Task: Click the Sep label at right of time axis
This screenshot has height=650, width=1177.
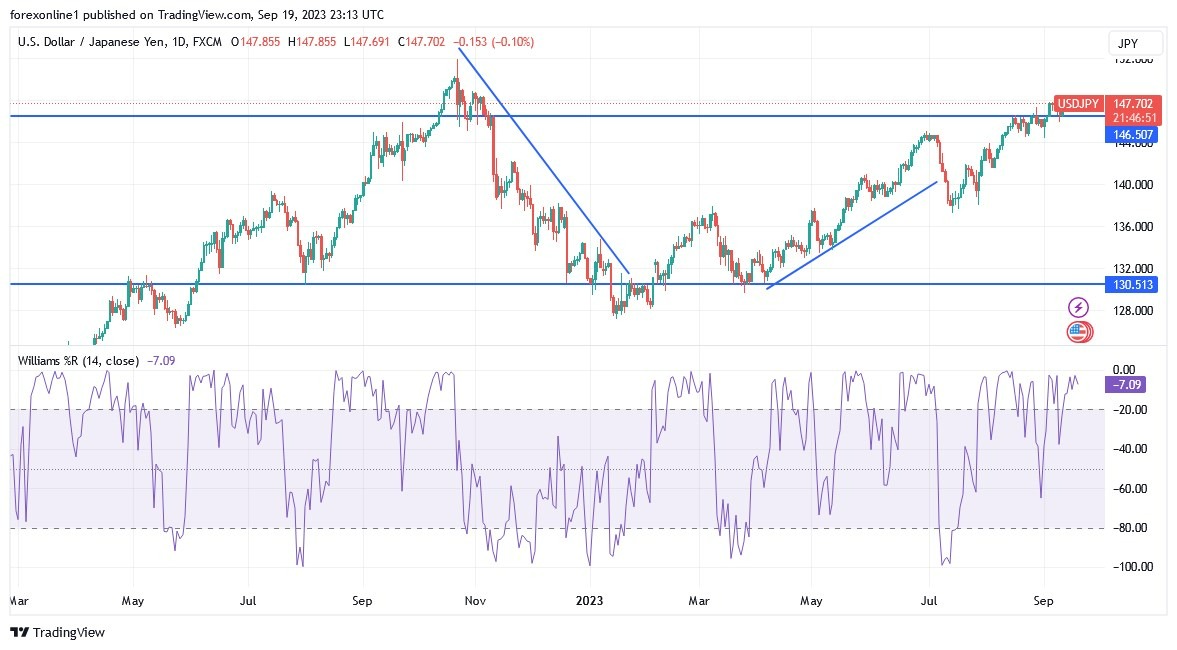Action: tap(1044, 602)
